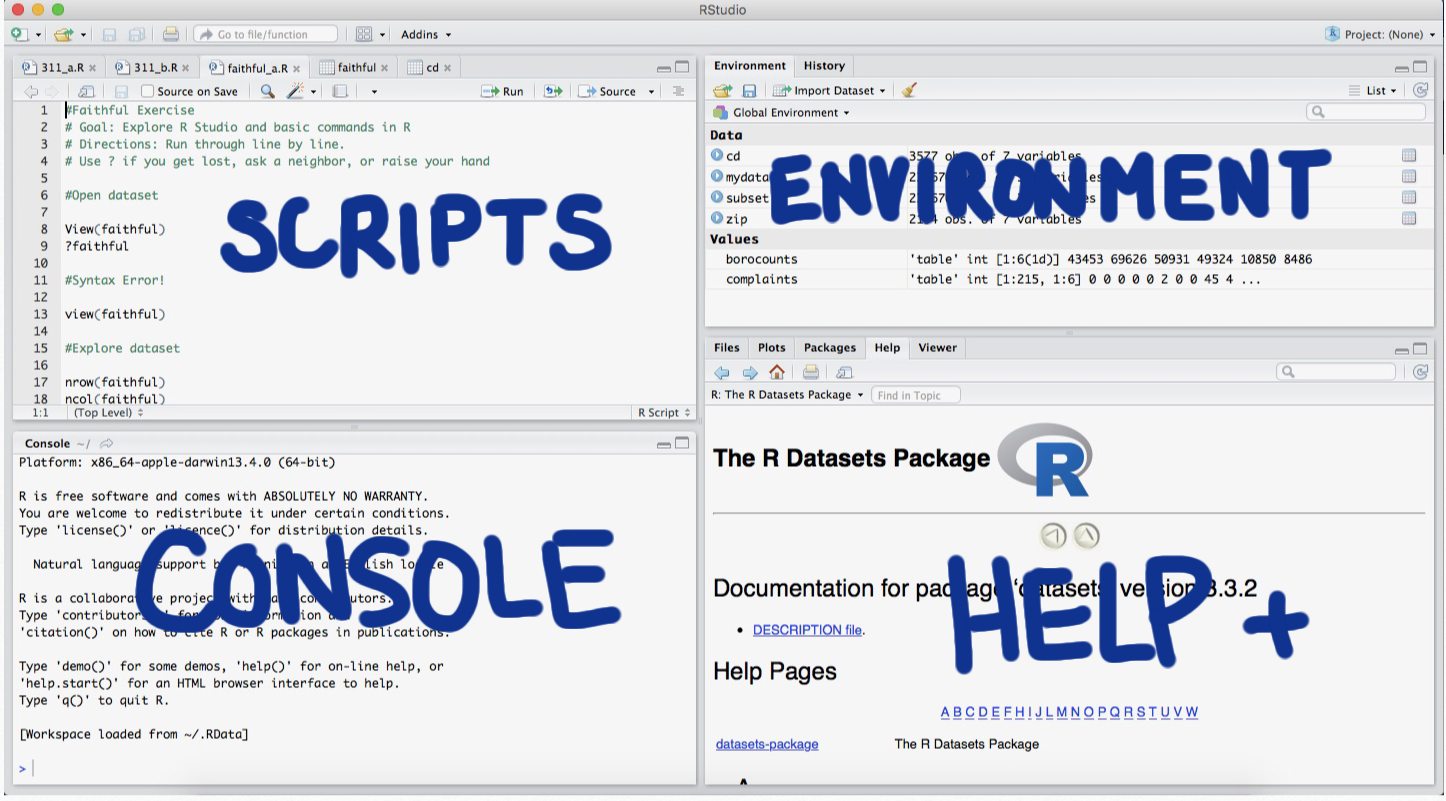Click the Help forward arrow icon
Image resolution: width=1446 pixels, height=801 pixels.
coord(749,372)
